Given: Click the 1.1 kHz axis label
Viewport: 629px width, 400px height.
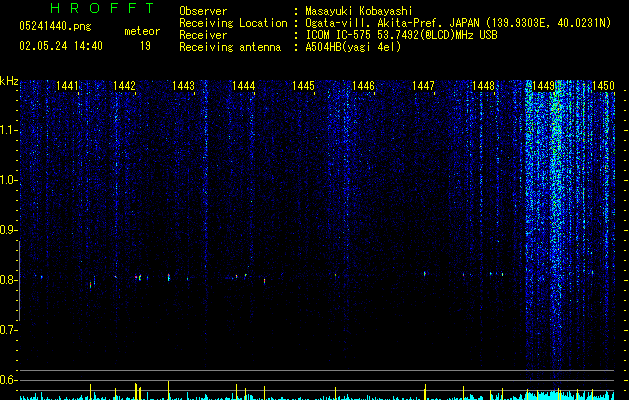Looking at the screenshot, I should tap(8, 130).
